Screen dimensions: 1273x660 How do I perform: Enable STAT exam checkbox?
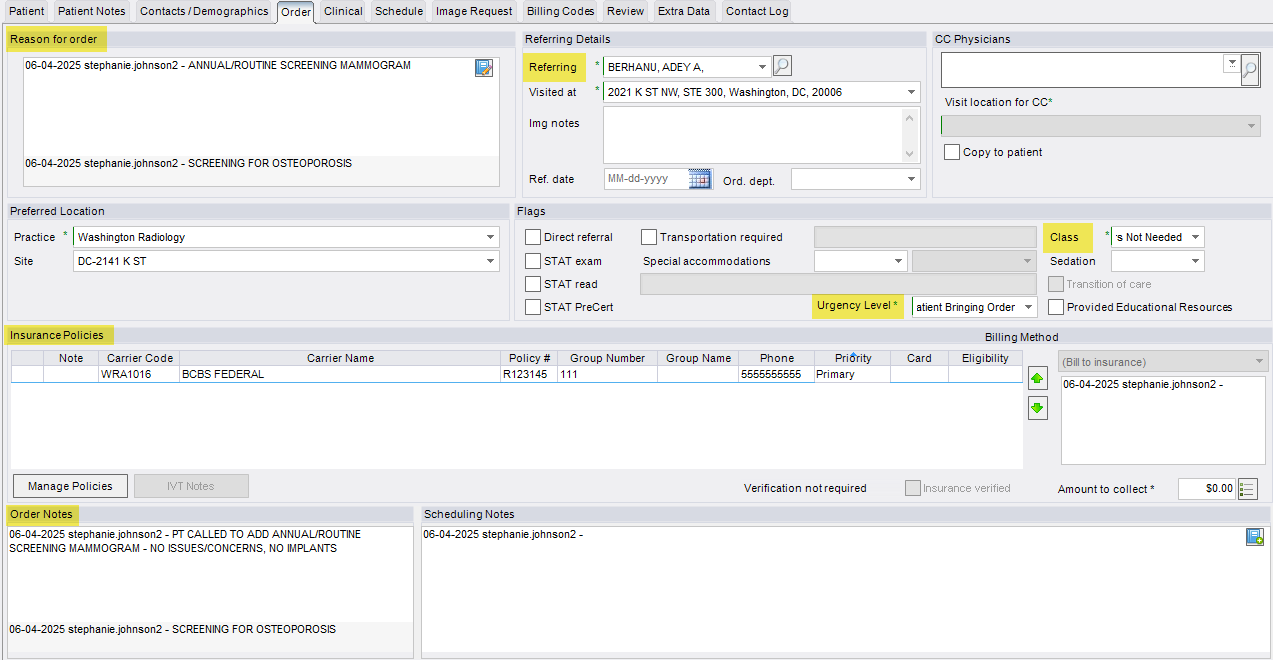(x=533, y=261)
